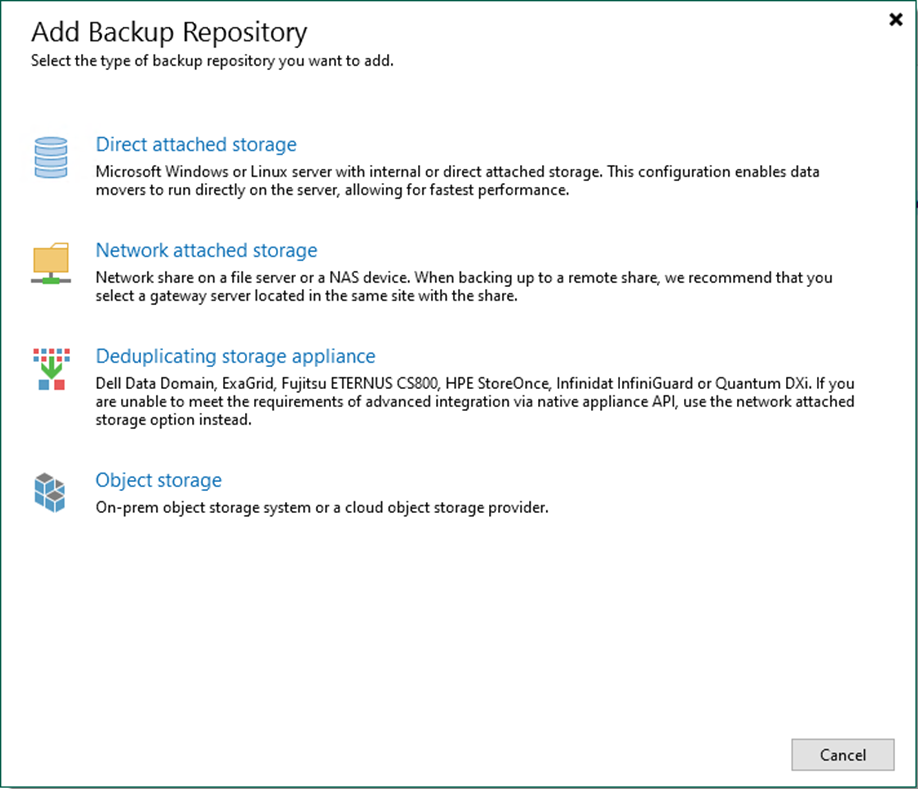Screen dimensions: 918x789
Task: Click the Cancel button
Action: tap(842, 755)
